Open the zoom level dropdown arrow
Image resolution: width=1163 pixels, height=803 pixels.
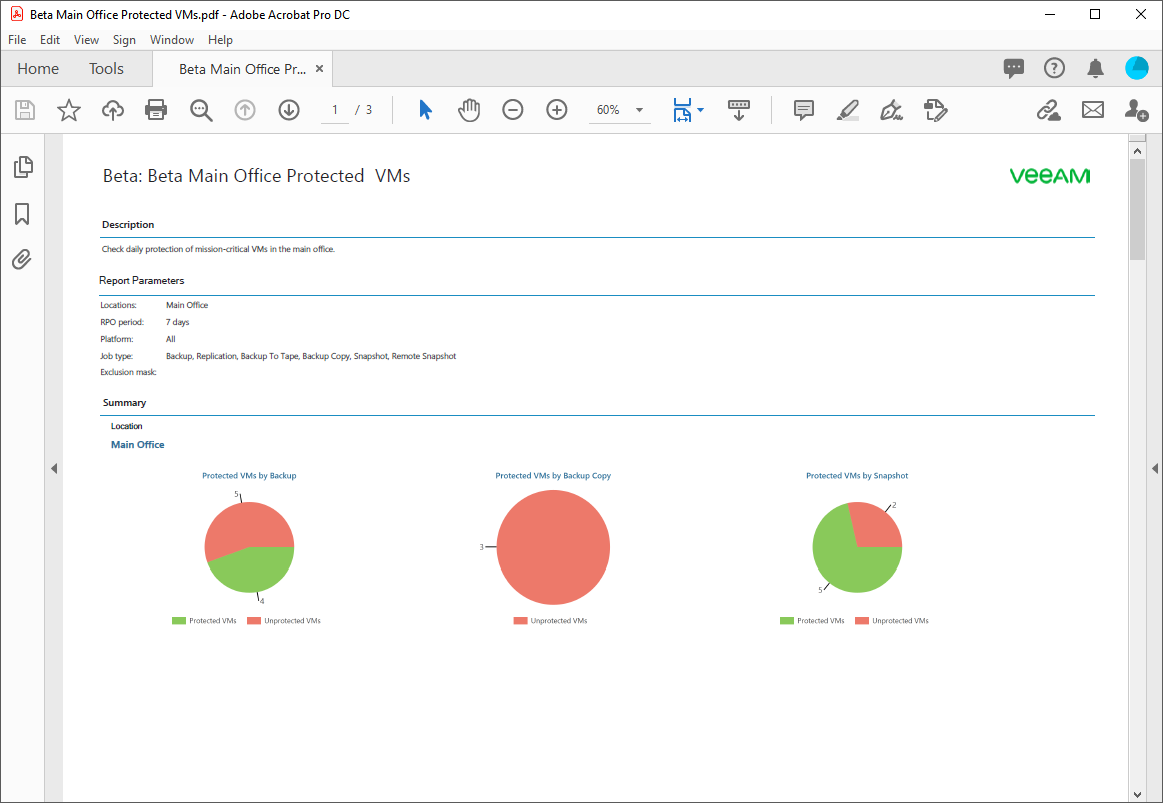click(x=639, y=110)
